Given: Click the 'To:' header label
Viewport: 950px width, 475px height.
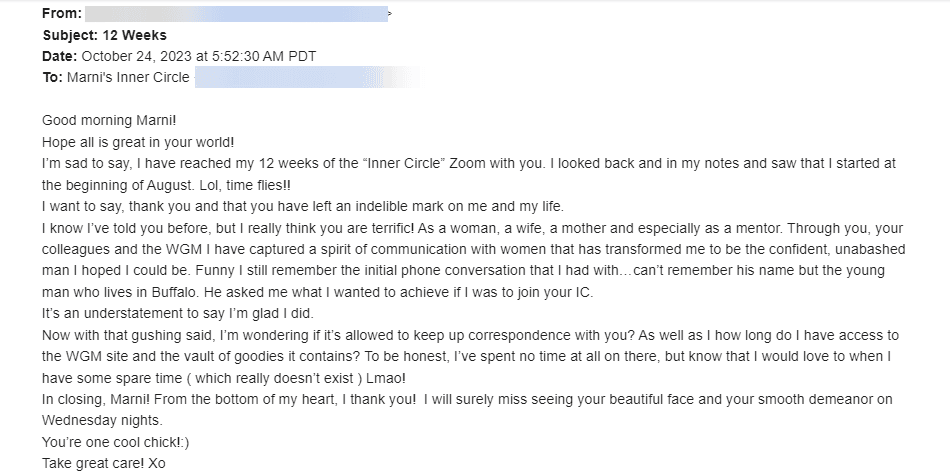Looking at the screenshot, I should [x=52, y=78].
